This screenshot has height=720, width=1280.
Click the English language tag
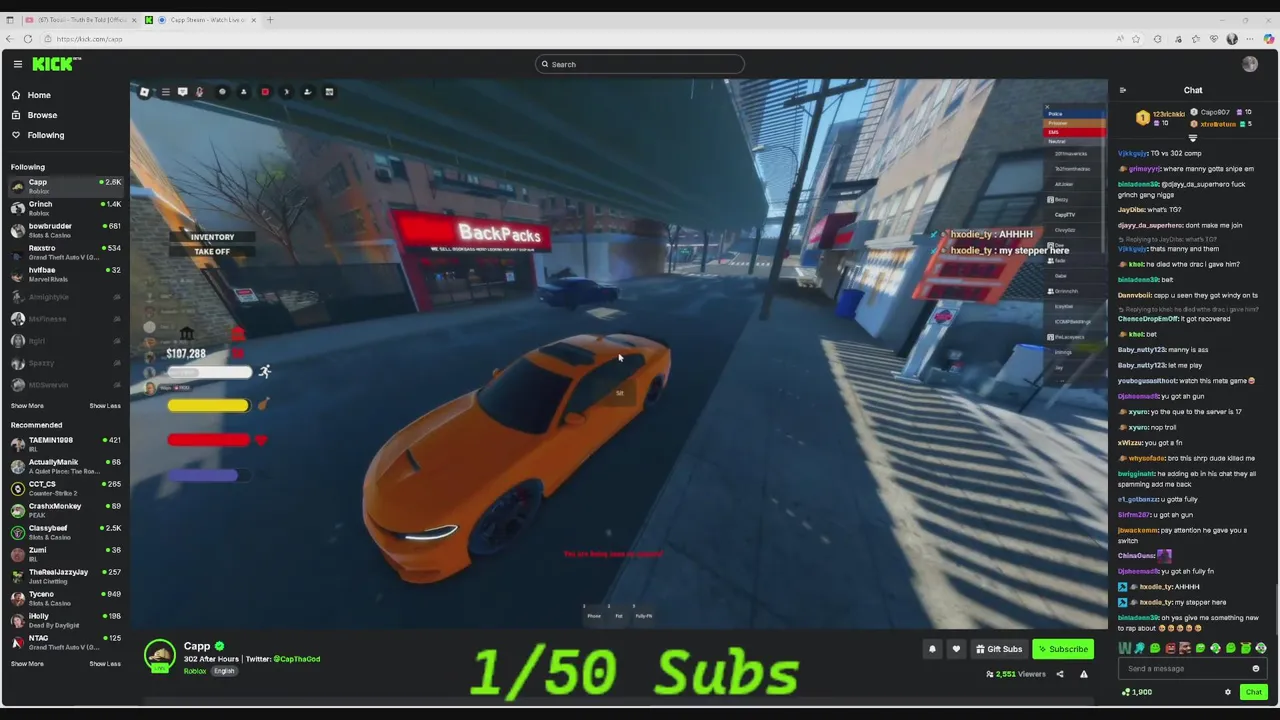point(224,671)
